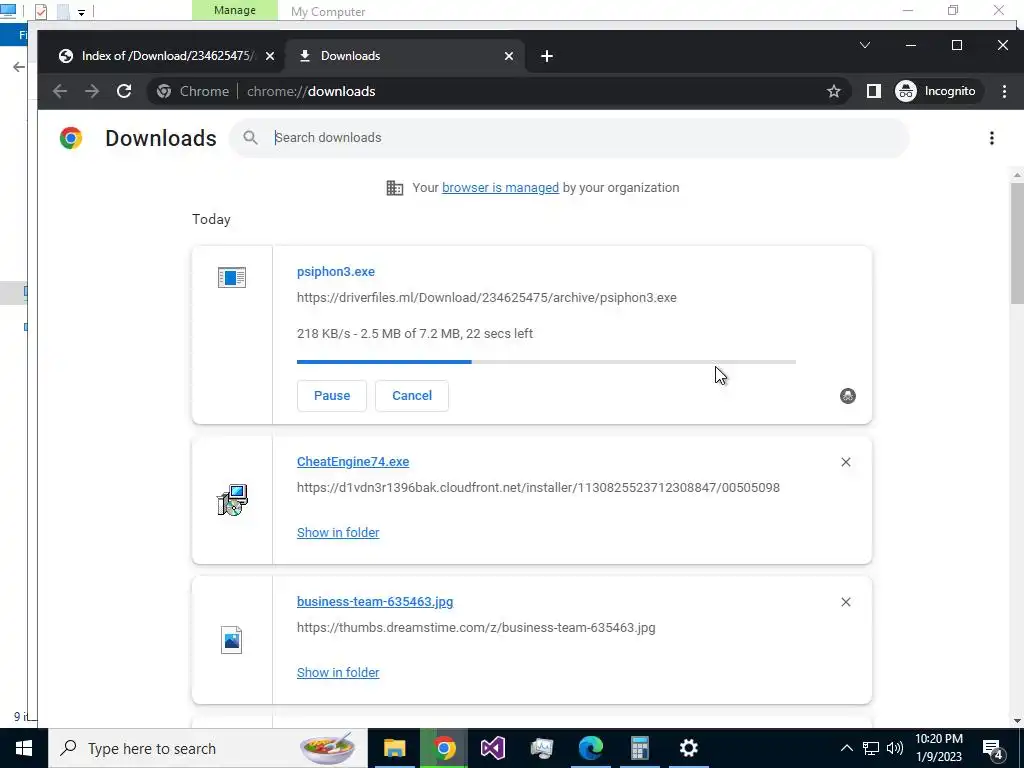1024x768 pixels.
Task: Click the scrollbar down arrow
Action: pyautogui.click(x=1017, y=721)
